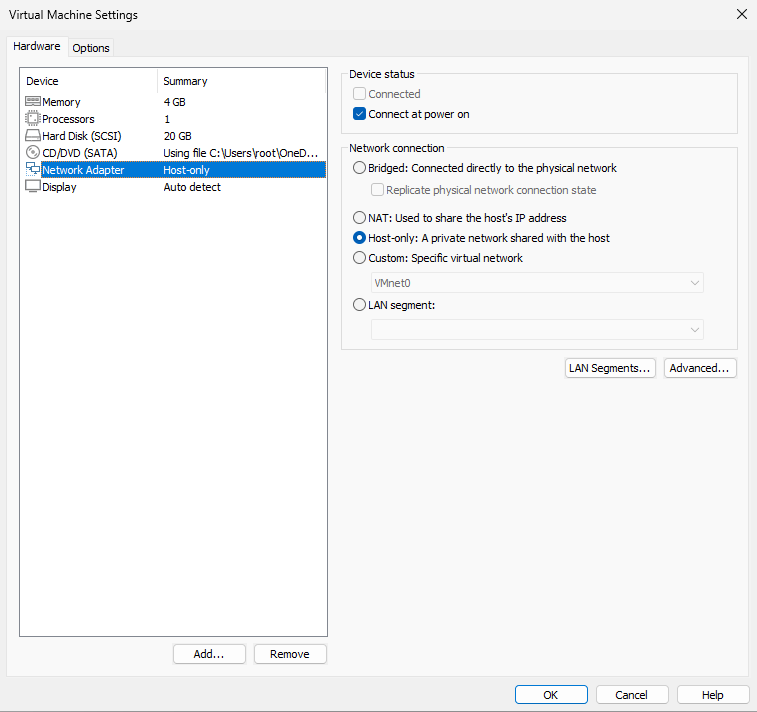Open the Hardware tab

(37, 47)
